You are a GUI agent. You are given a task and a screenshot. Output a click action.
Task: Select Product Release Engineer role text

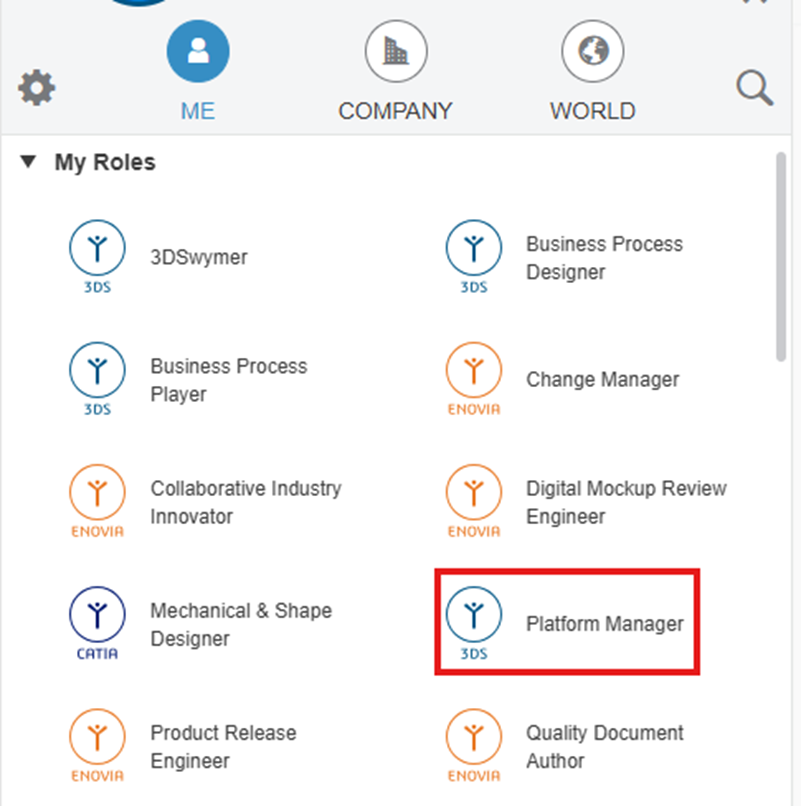point(223,746)
